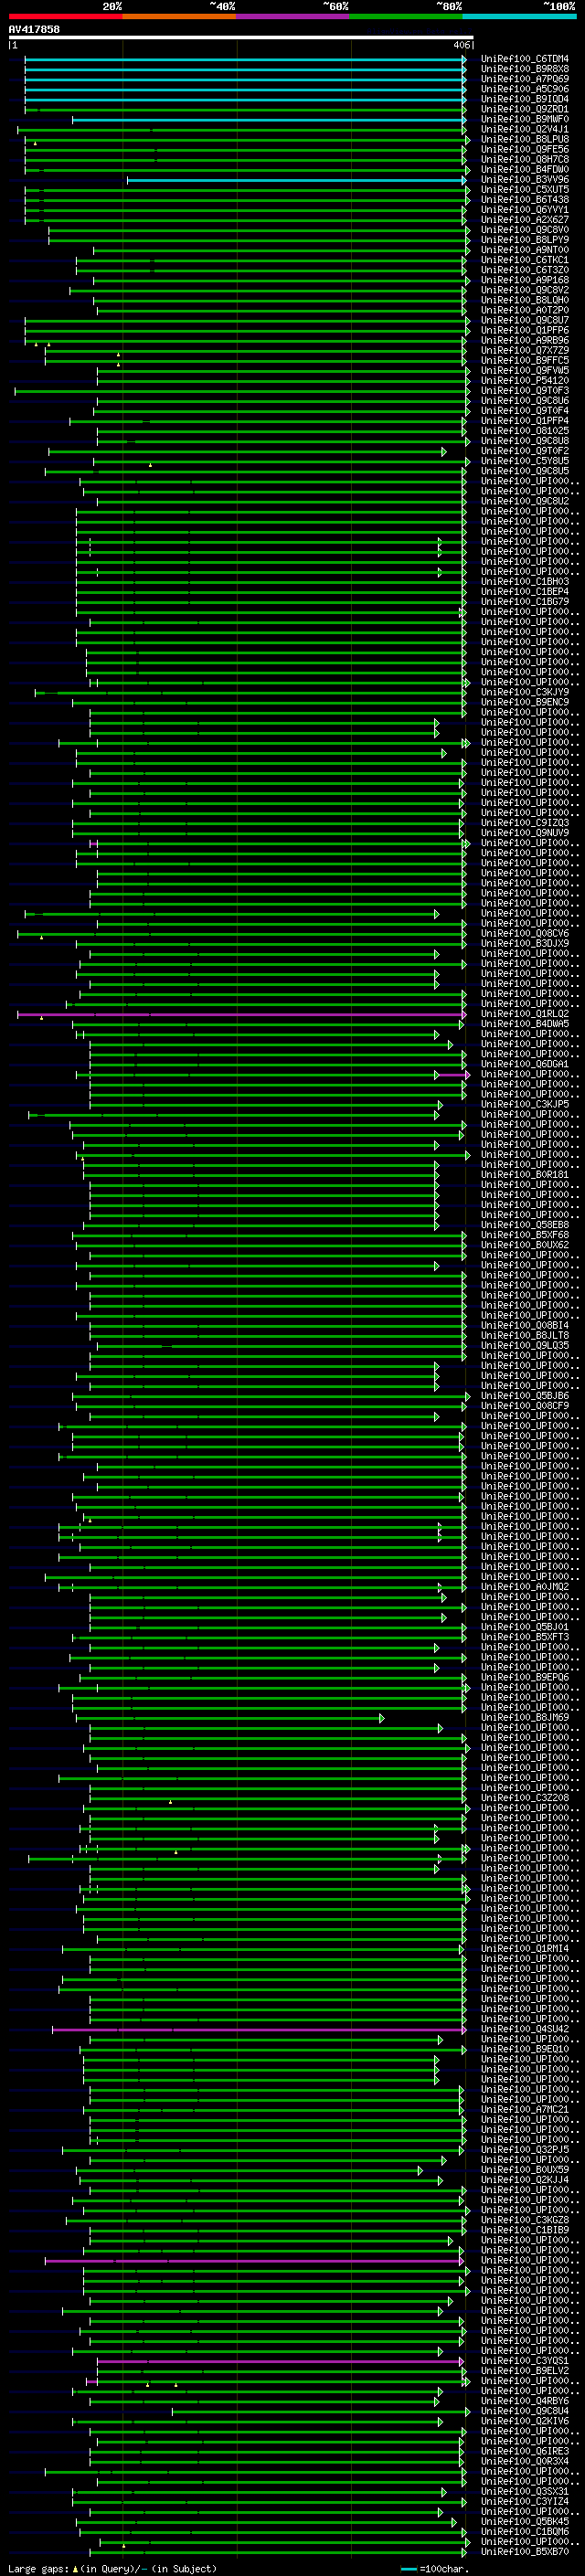Click hit label UniRef100_Q9T0F3
Viewport: 585px width, 2576px height.
point(524,391)
